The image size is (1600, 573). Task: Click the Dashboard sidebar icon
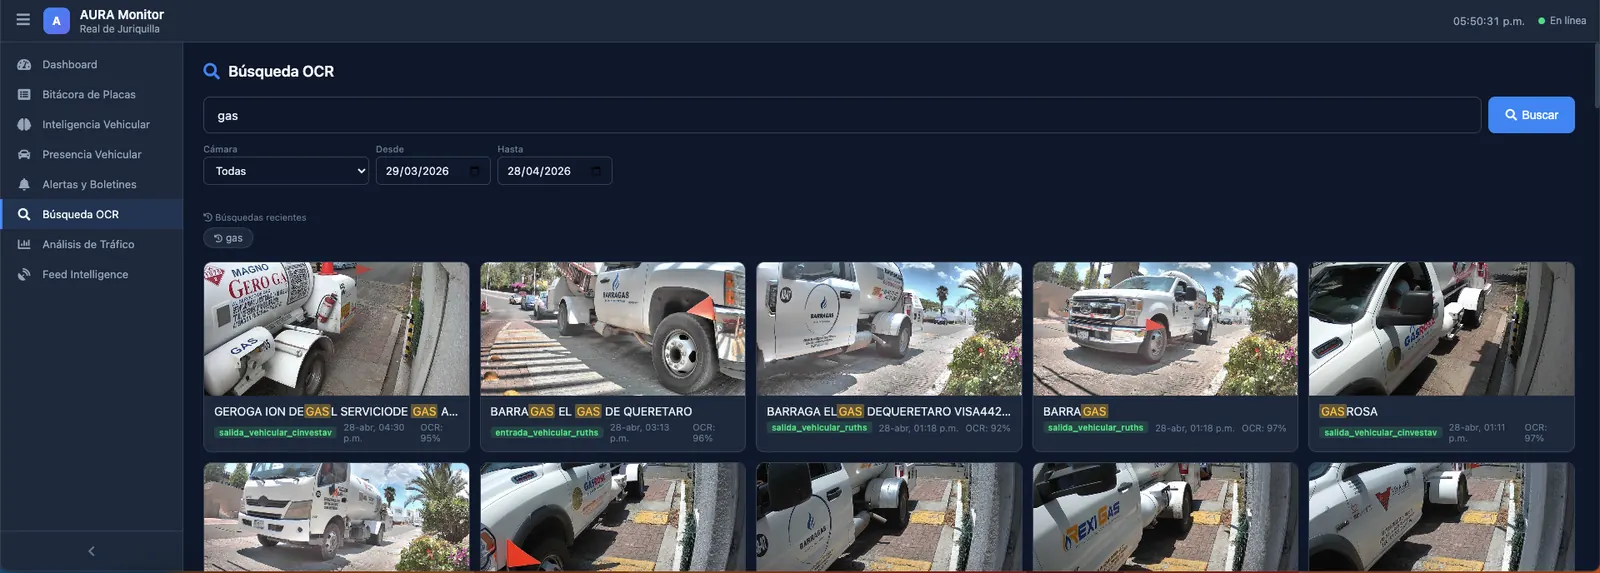point(24,65)
